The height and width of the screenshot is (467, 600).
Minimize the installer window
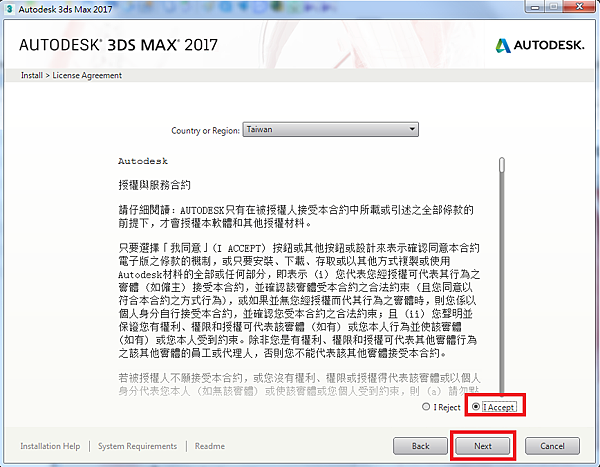[535, 7]
